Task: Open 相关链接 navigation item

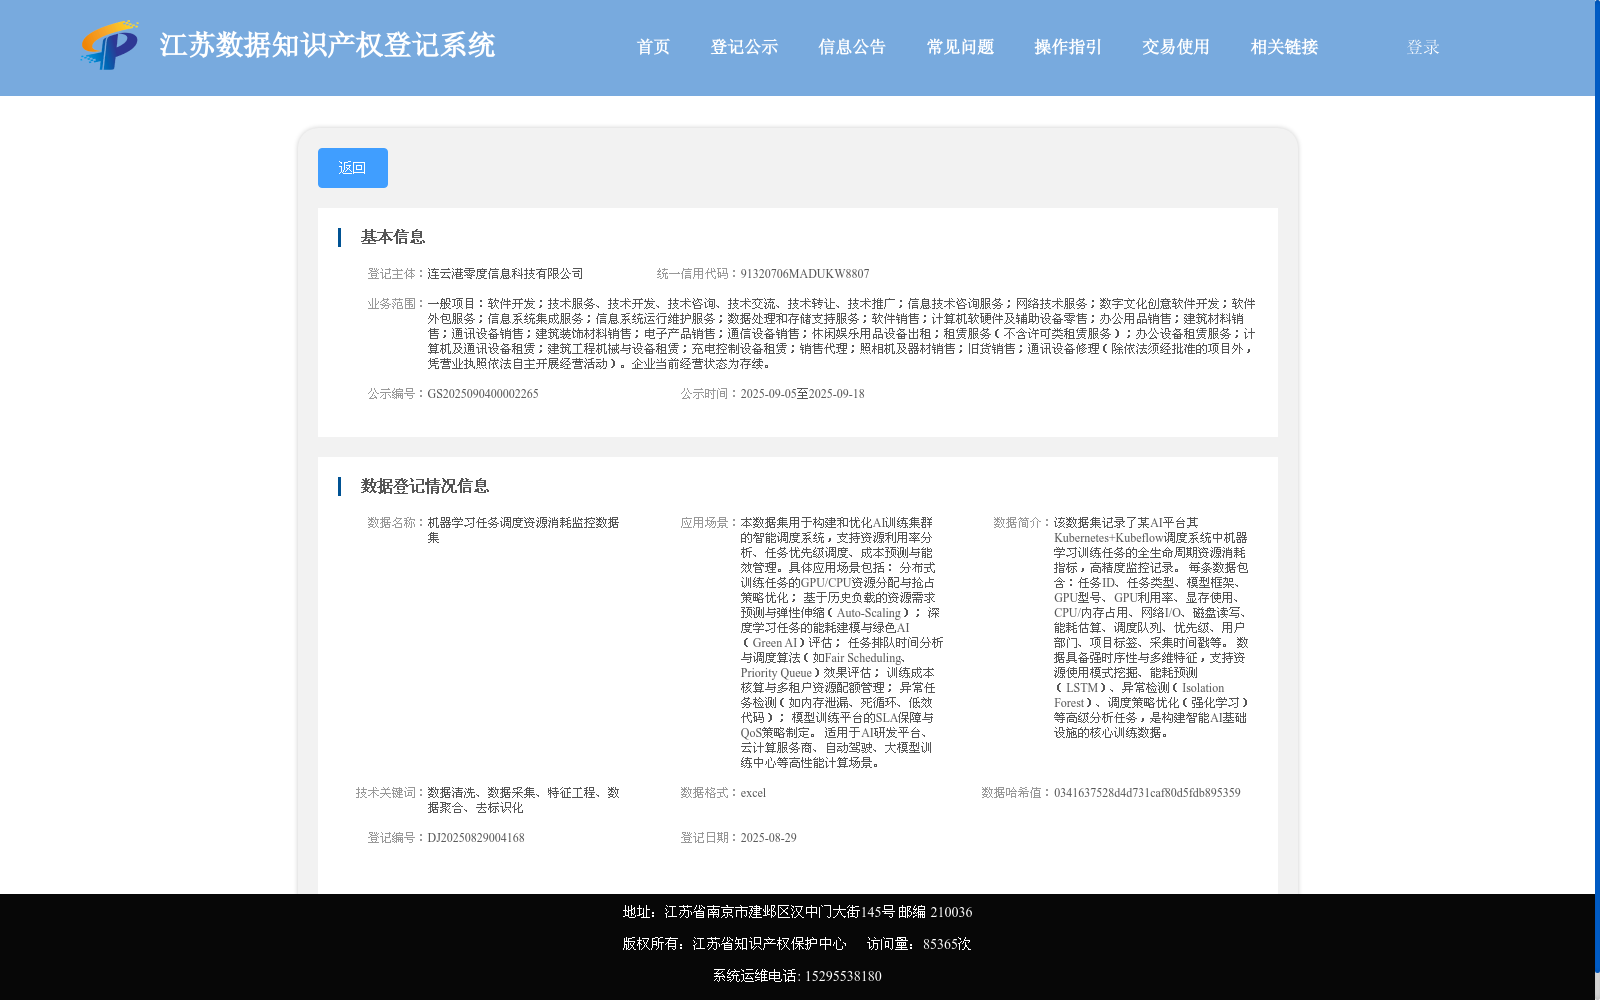Action: coord(1284,47)
